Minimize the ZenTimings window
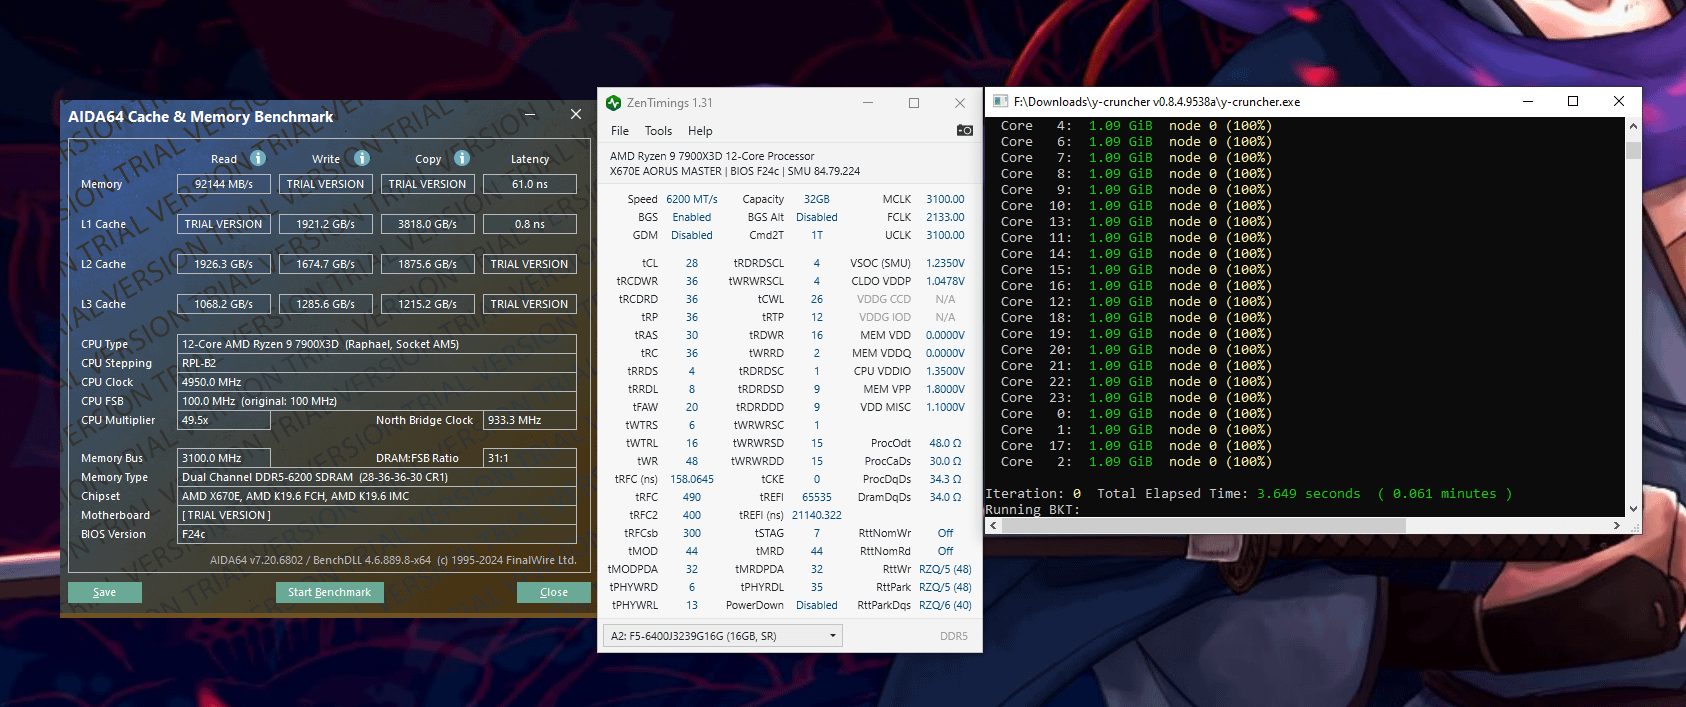 point(868,103)
